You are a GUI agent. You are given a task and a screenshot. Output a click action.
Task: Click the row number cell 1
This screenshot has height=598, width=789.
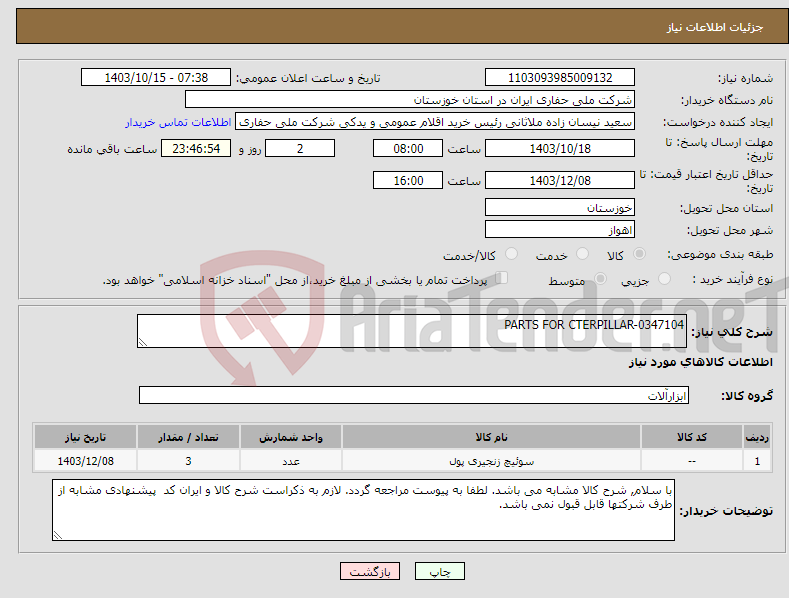757,461
